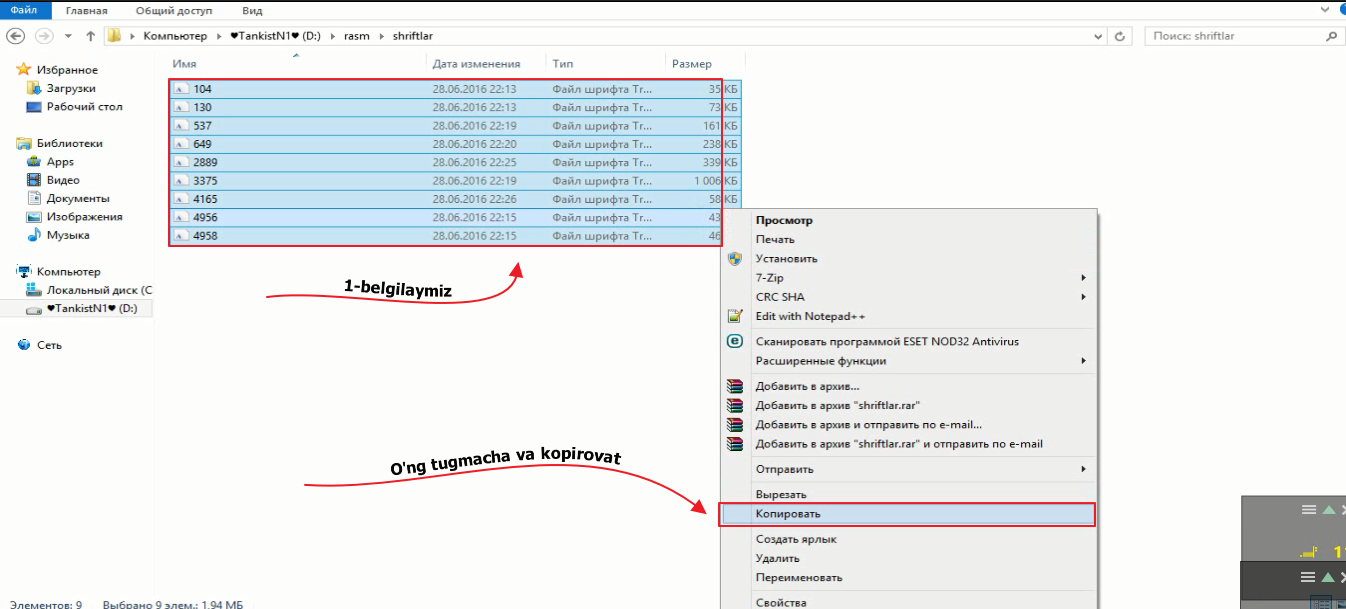Select font file 2889
The width and height of the screenshot is (1346, 609).
(455, 162)
